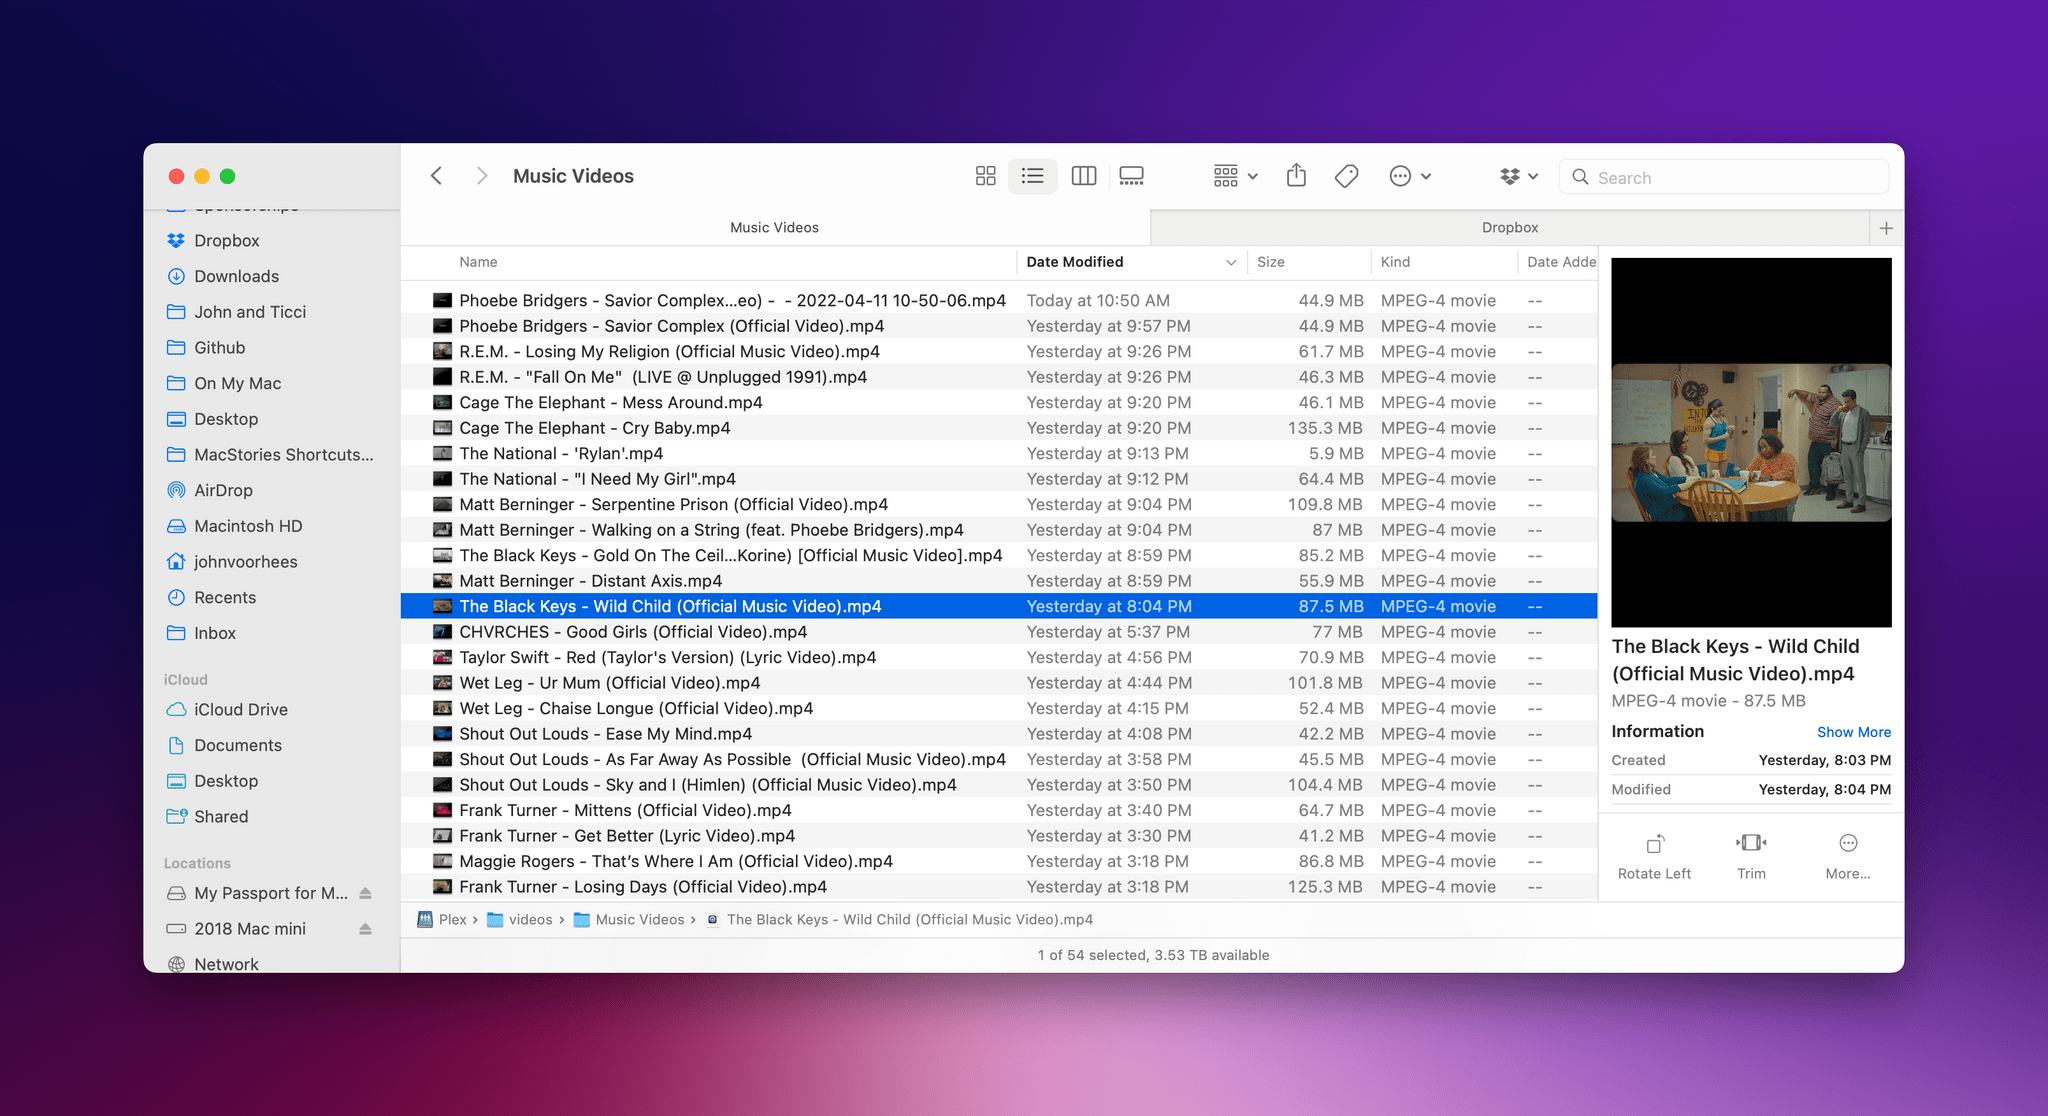The image size is (2048, 1116).
Task: Open Inbox folder in sidebar
Action: tap(215, 633)
